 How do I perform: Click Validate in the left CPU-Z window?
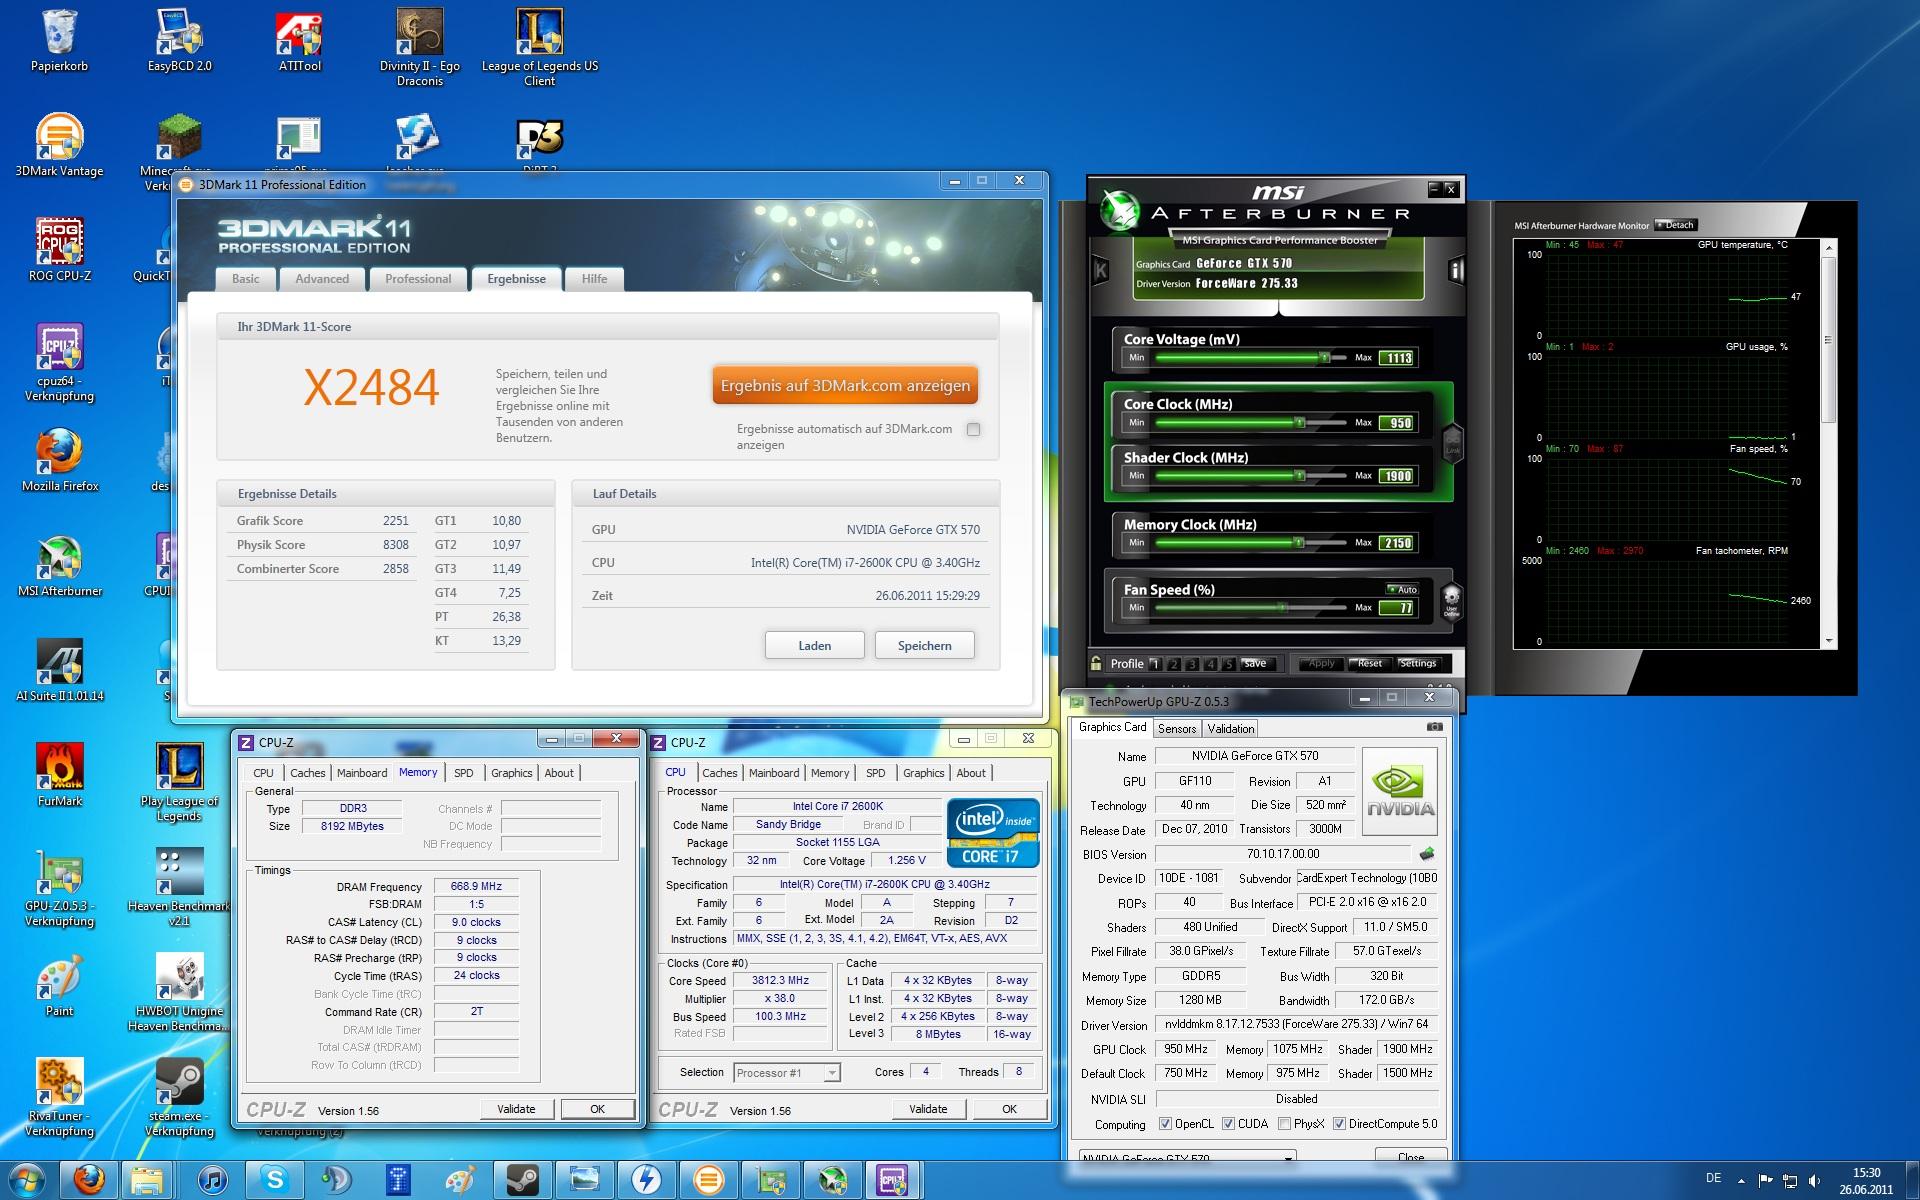pyautogui.click(x=516, y=1108)
